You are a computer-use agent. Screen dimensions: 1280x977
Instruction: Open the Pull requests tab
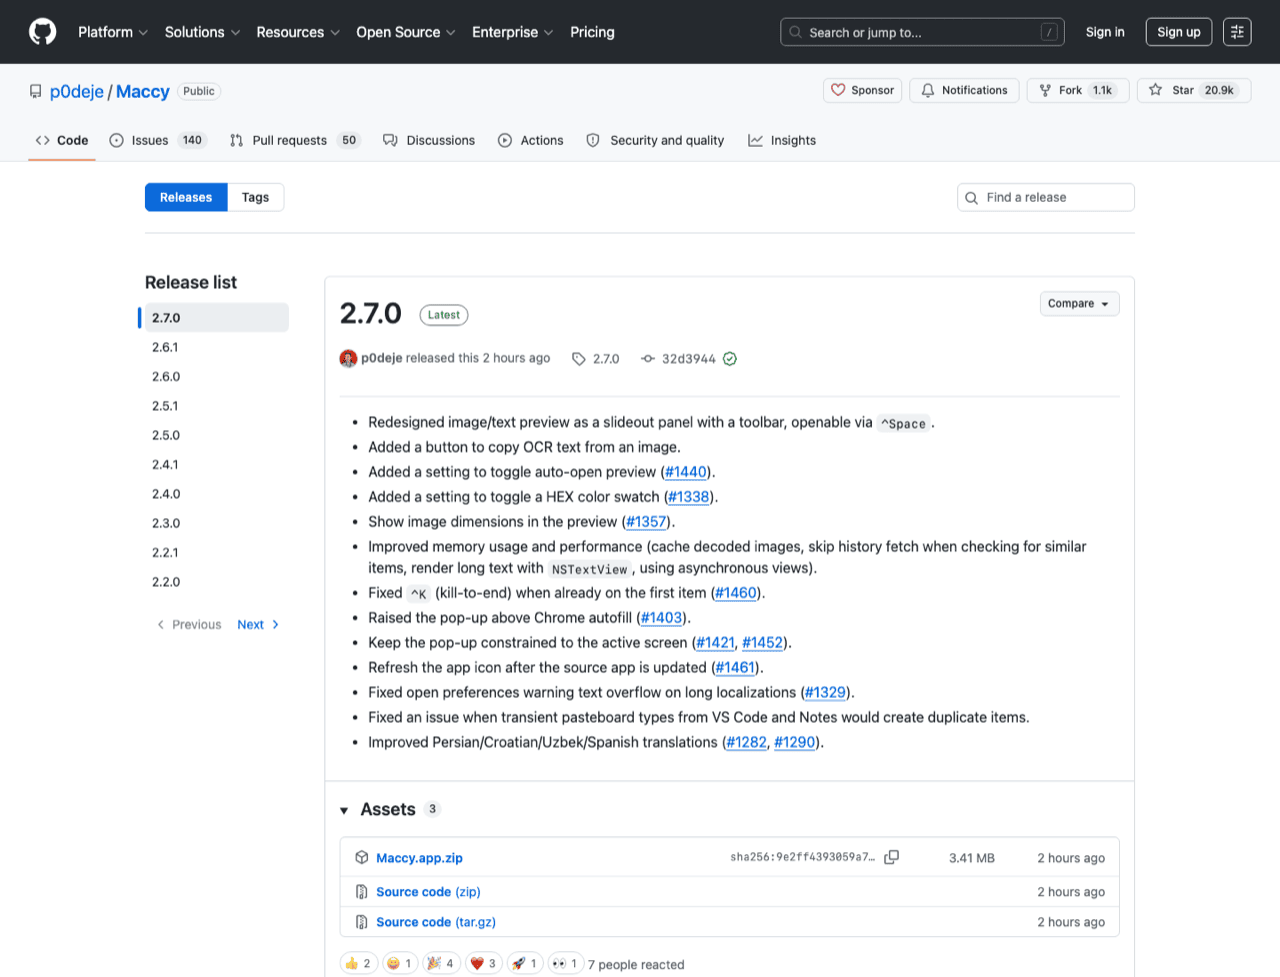(x=294, y=140)
